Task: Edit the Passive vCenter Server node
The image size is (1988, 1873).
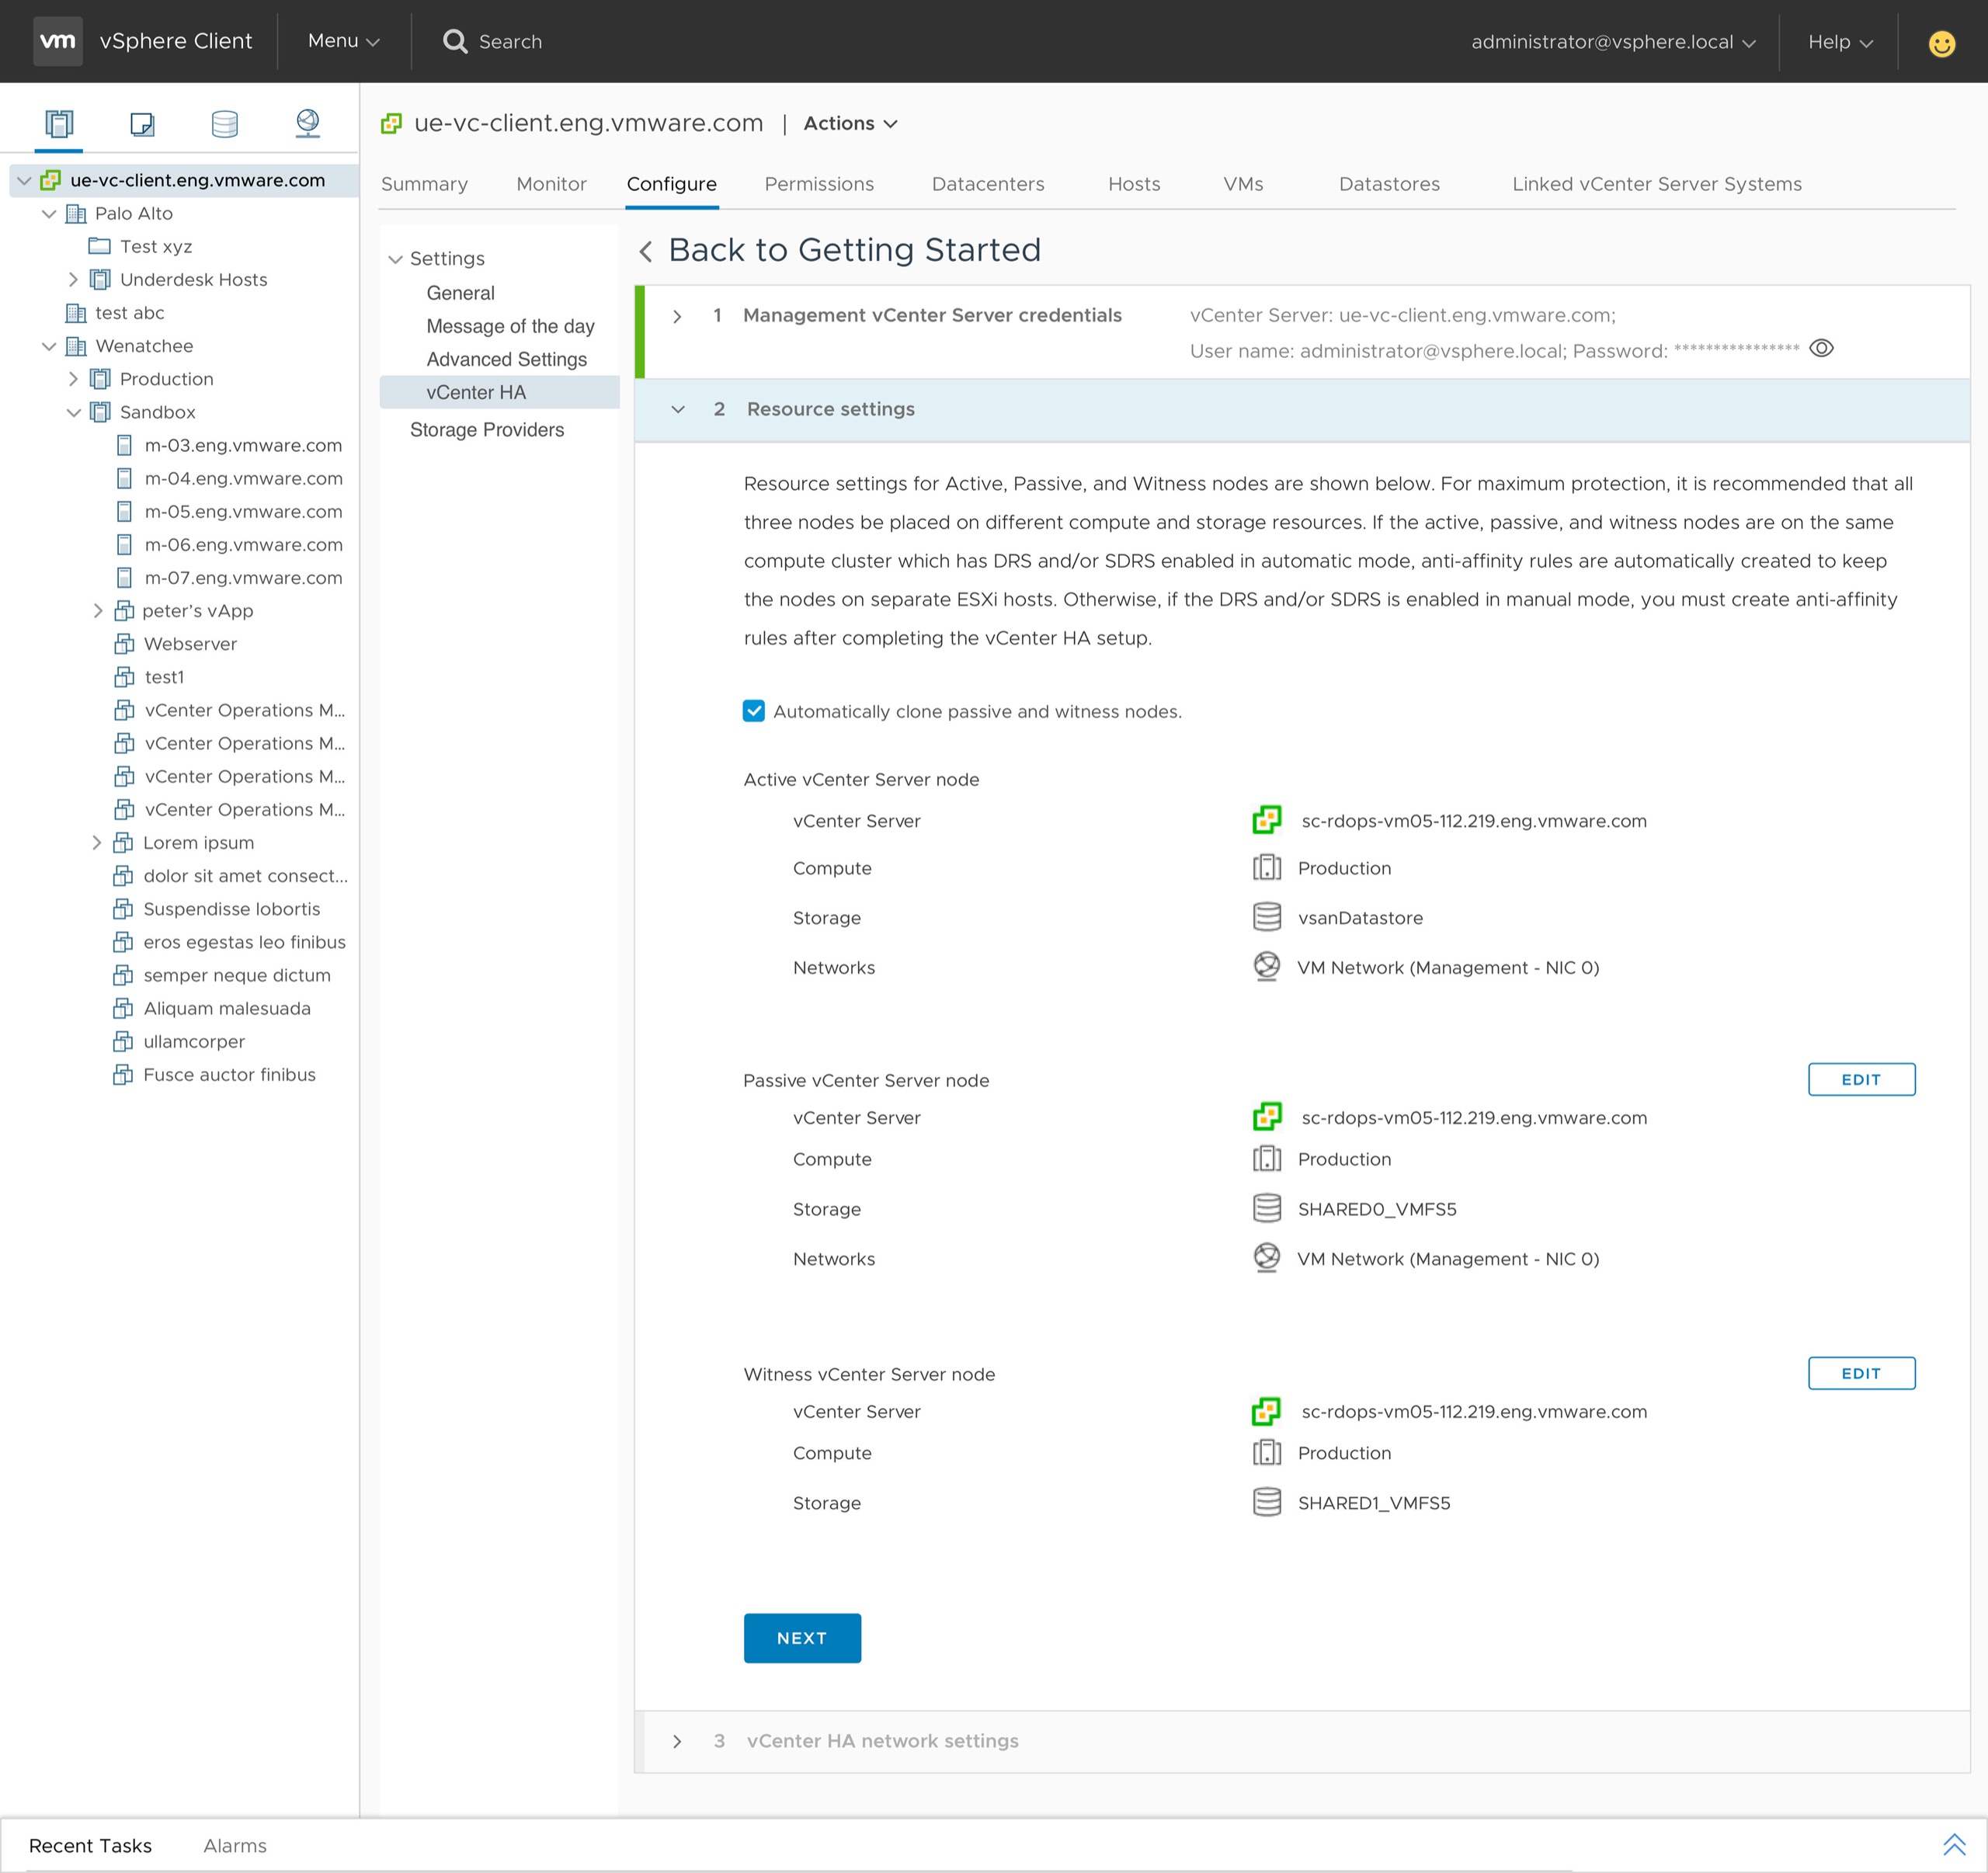Action: click(x=1861, y=1079)
